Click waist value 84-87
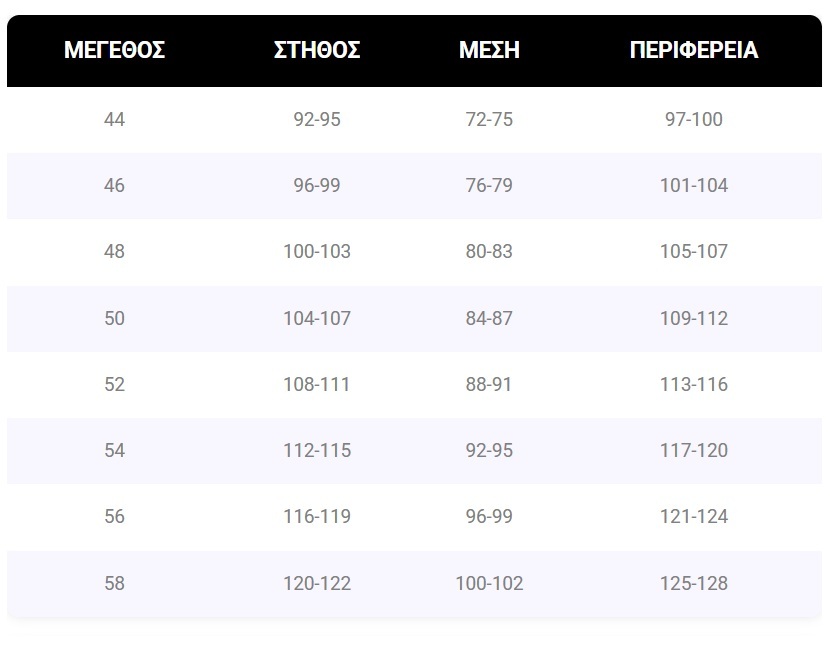 [x=489, y=319]
